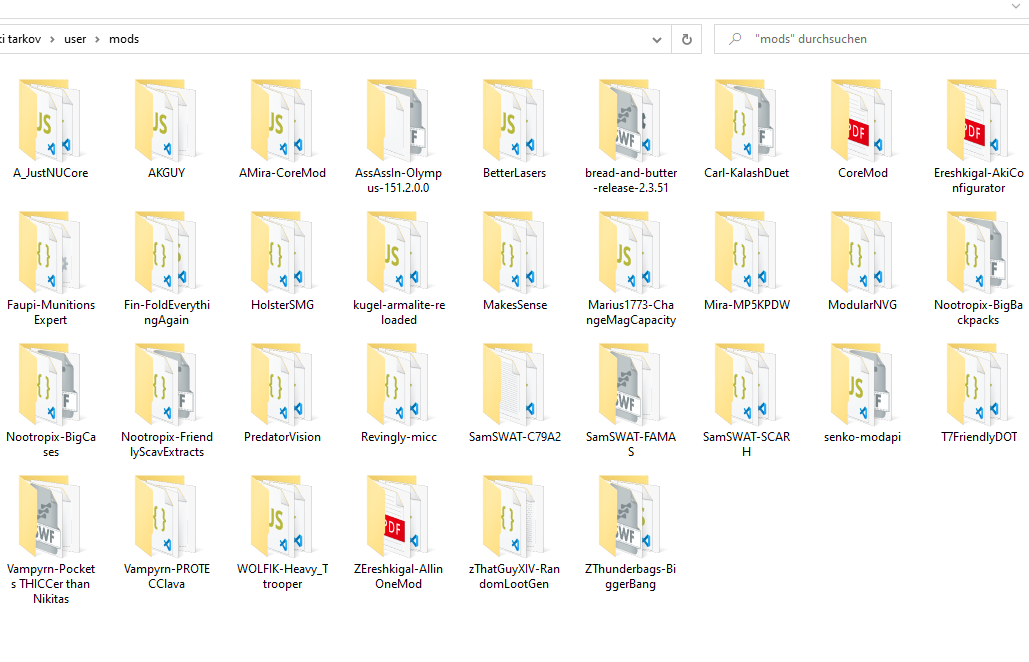Focus the "mods" durchsuchen search field
1029x662 pixels.
click(x=872, y=39)
